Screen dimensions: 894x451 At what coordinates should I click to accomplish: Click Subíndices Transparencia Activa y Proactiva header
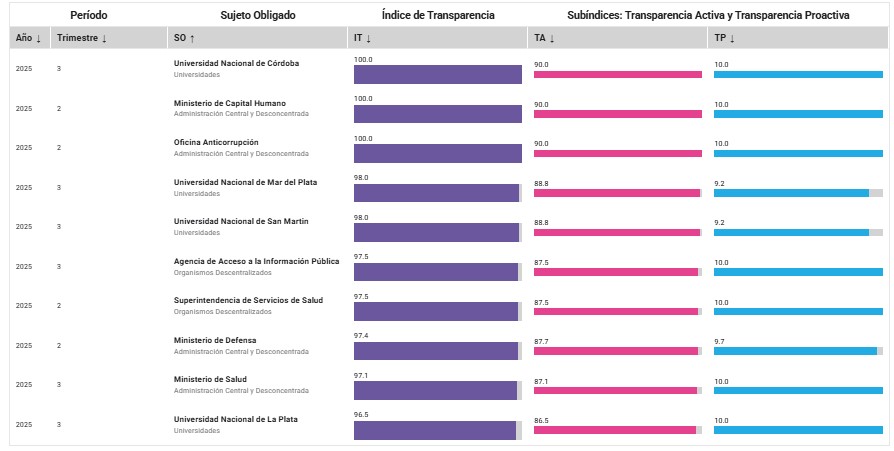708,15
